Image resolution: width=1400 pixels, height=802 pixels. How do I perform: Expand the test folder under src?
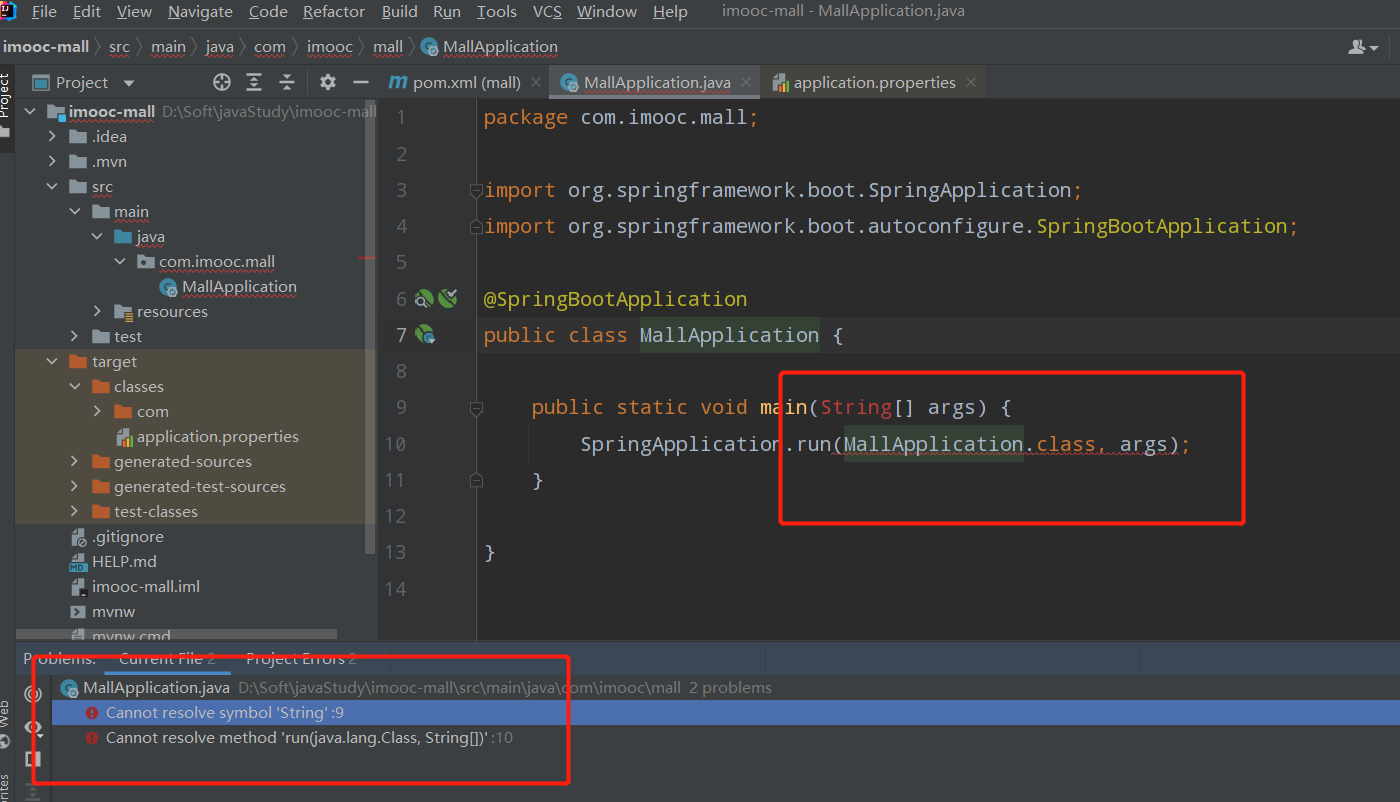75,336
